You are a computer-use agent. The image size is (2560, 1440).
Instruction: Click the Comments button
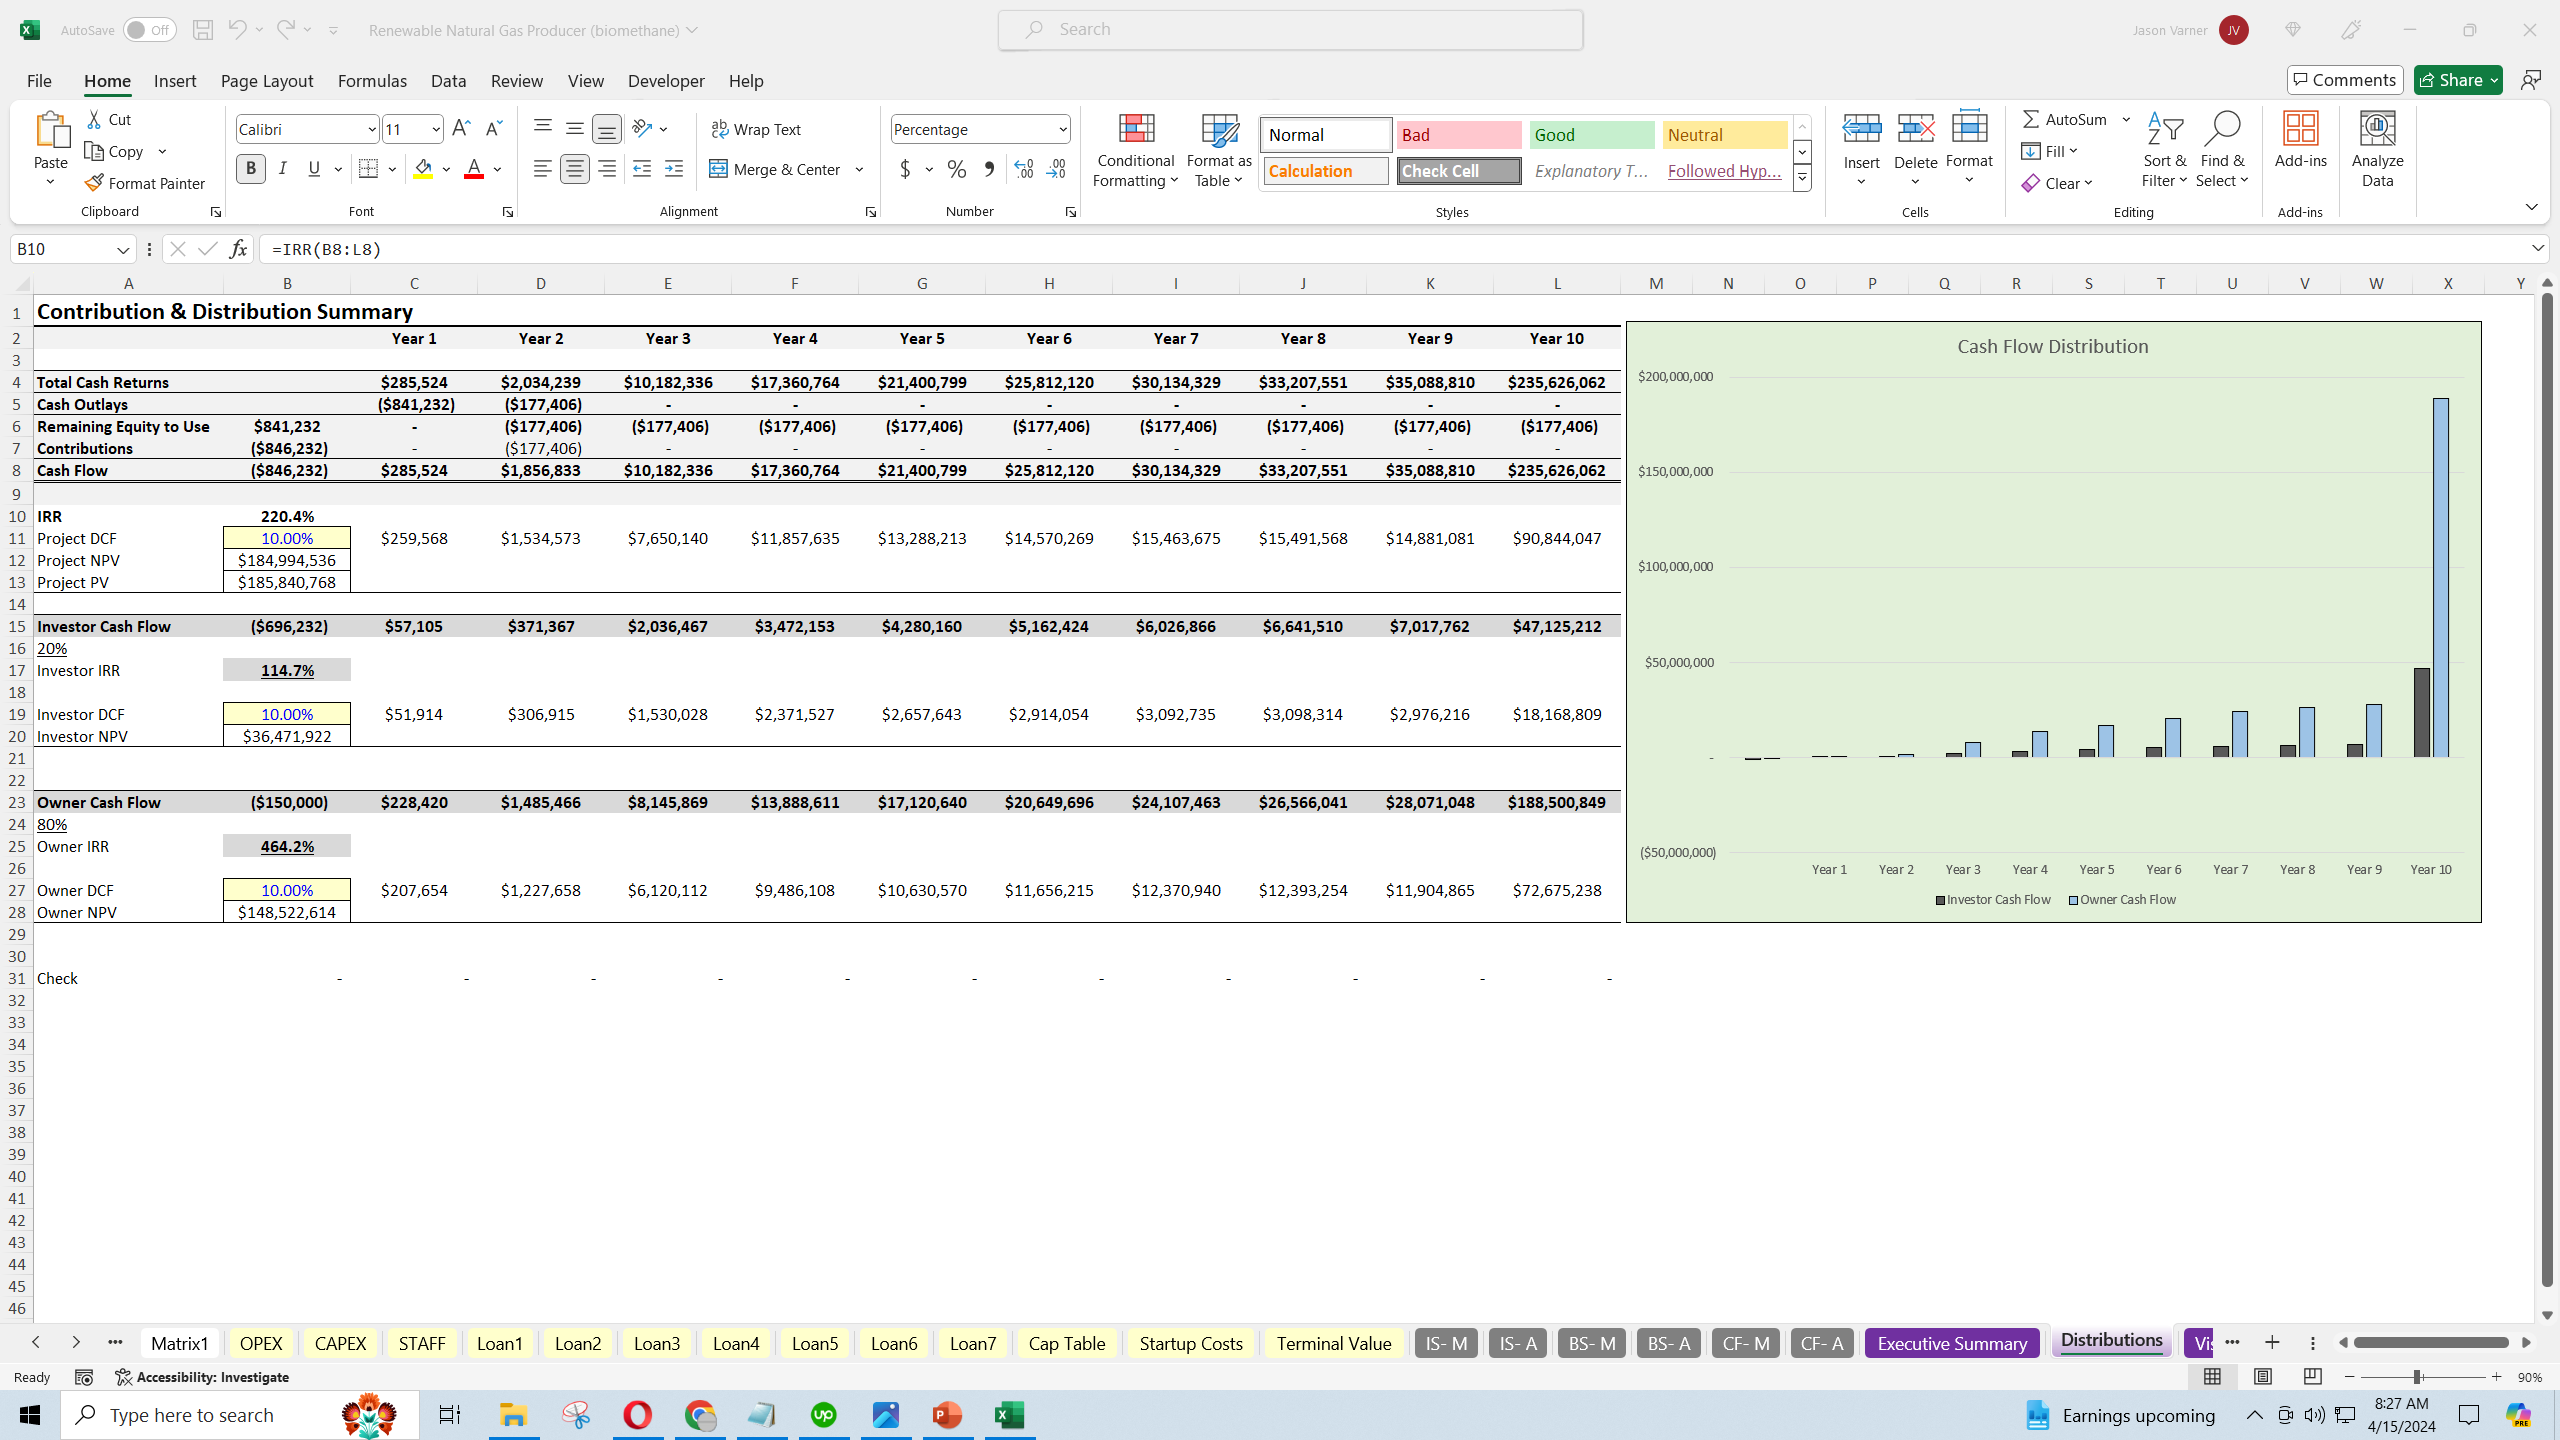2345,80
